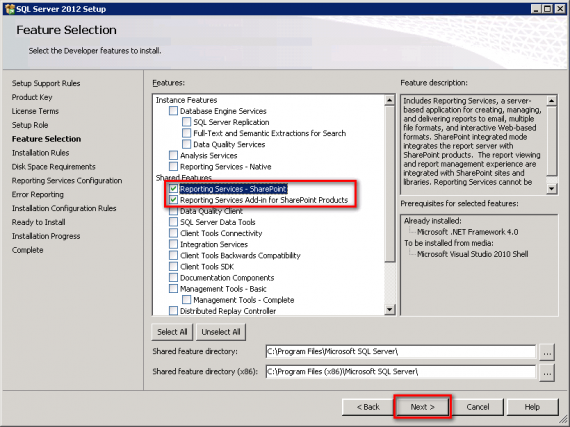The height and width of the screenshot is (427, 570).
Task: Go to the Next setup page
Action: (422, 407)
